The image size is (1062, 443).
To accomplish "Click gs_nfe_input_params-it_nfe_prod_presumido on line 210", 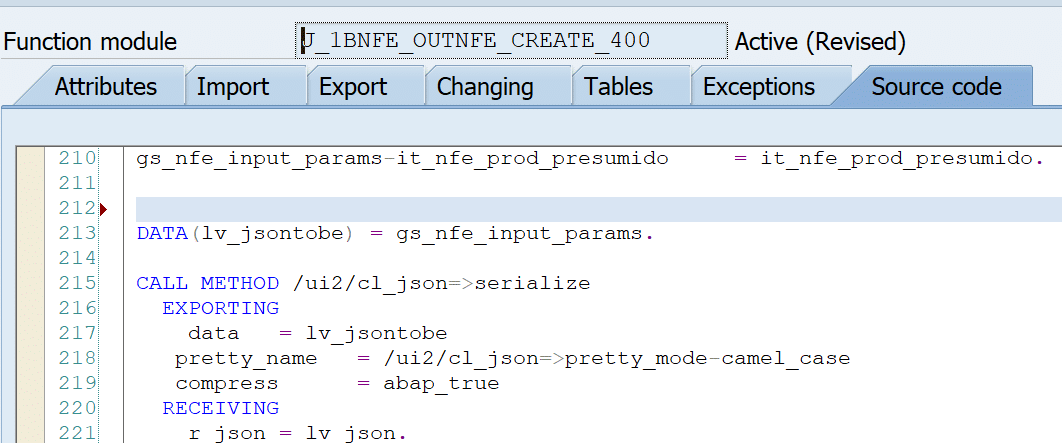I will (402, 160).
